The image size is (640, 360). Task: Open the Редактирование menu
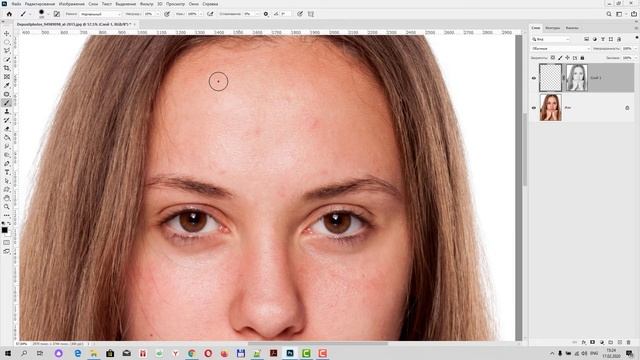pyautogui.click(x=40, y=4)
